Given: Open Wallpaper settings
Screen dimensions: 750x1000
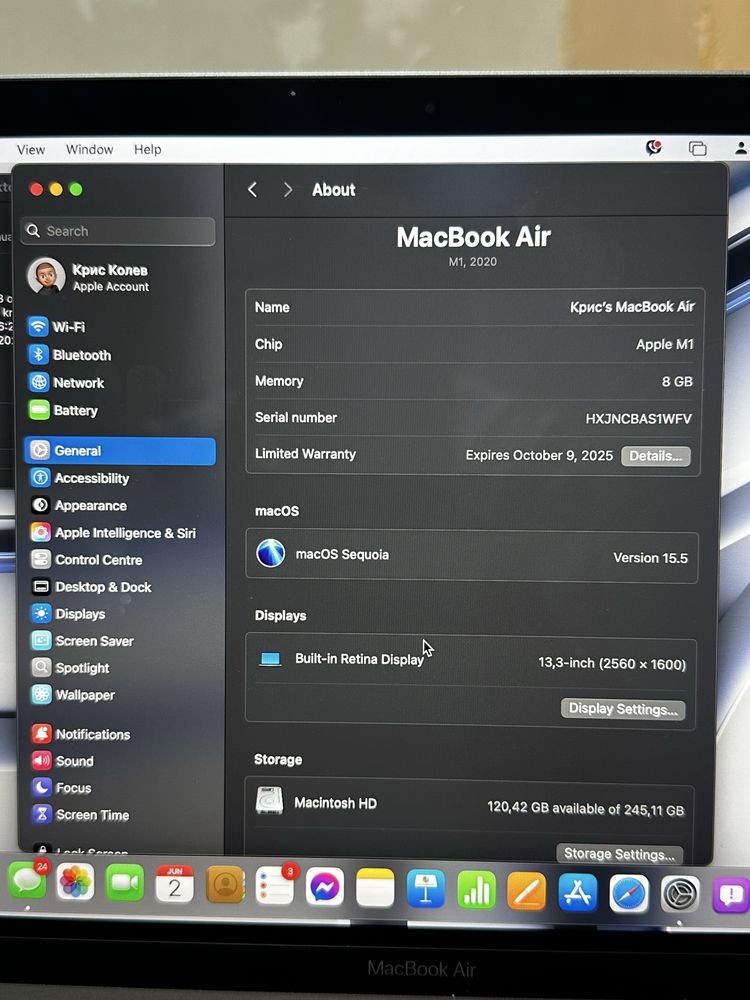Looking at the screenshot, I should point(120,695).
